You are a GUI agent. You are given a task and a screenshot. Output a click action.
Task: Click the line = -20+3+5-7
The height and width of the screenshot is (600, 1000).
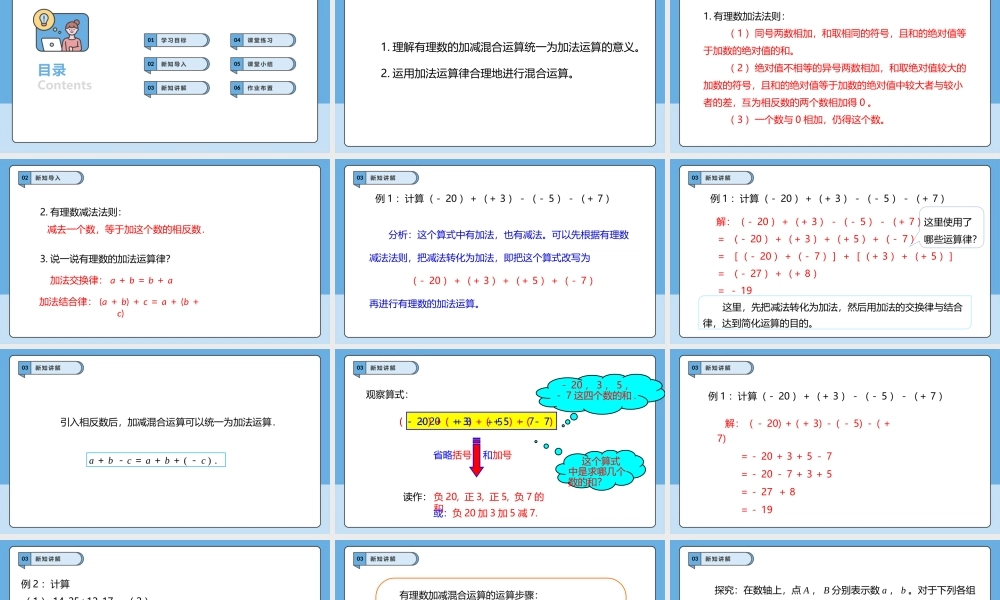[786, 456]
